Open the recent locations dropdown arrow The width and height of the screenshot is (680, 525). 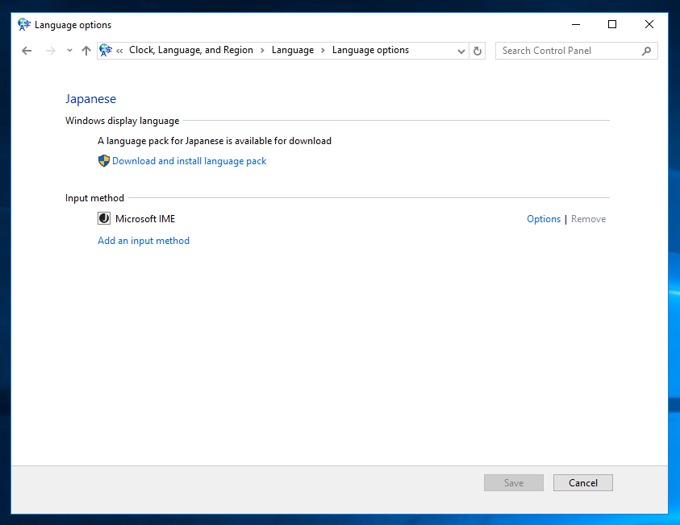pyautogui.click(x=69, y=51)
